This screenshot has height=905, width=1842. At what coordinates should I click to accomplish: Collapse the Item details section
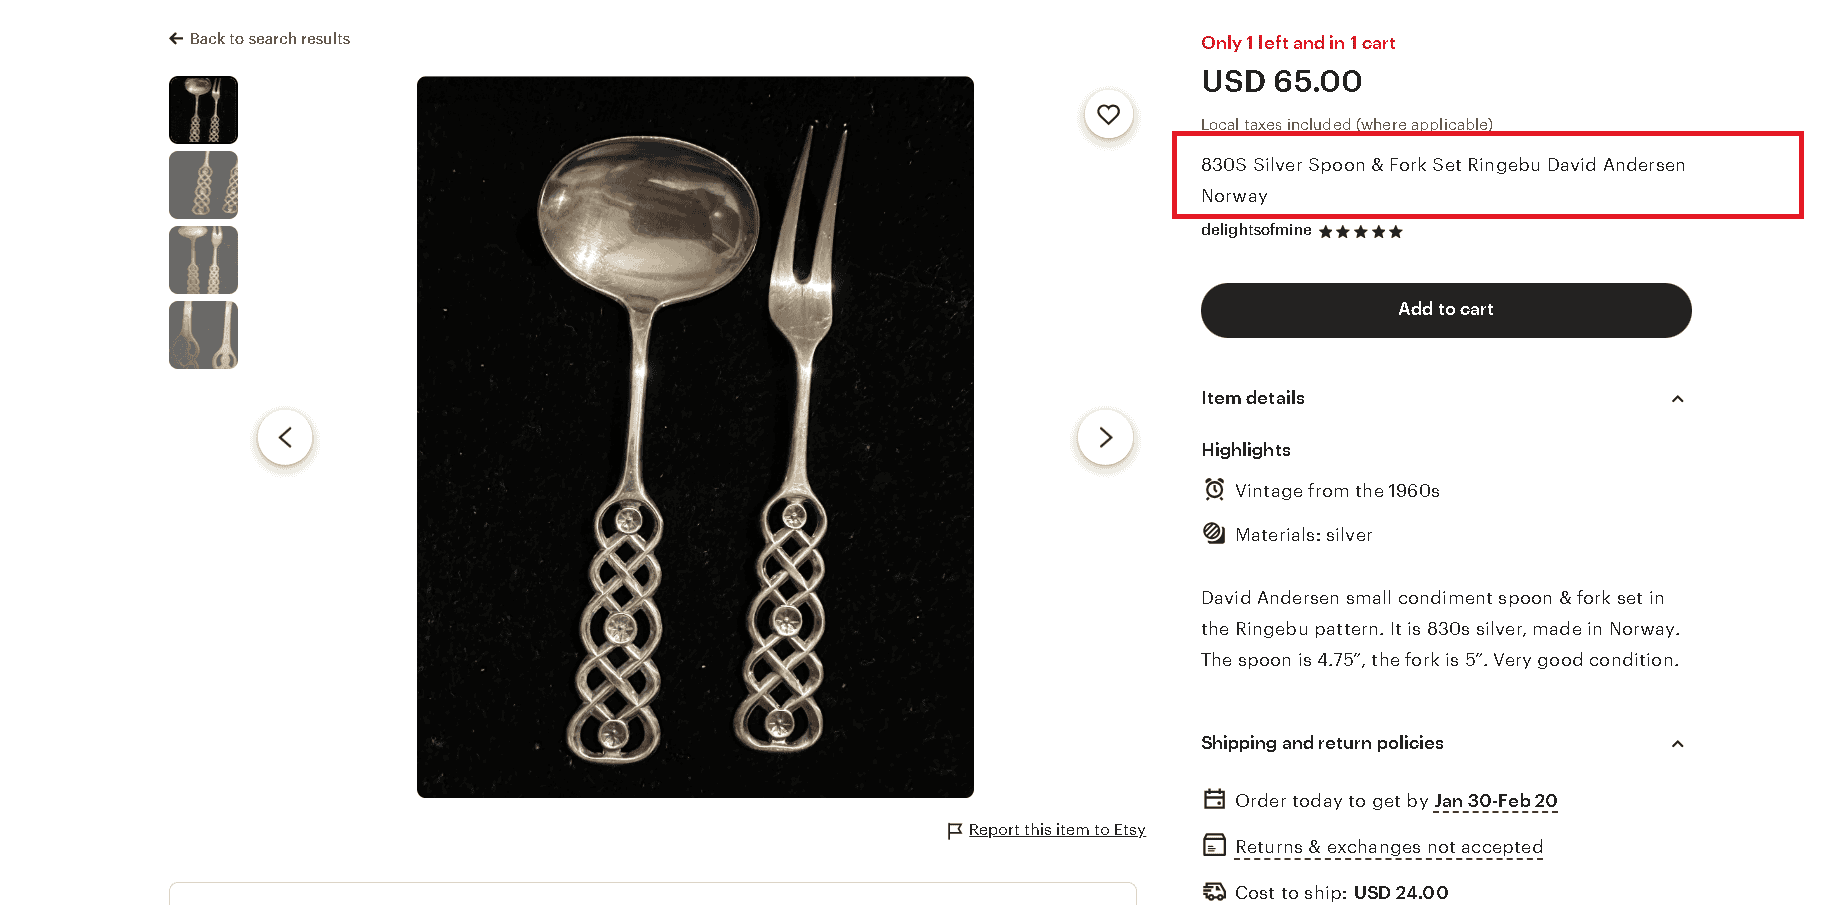tap(1677, 398)
